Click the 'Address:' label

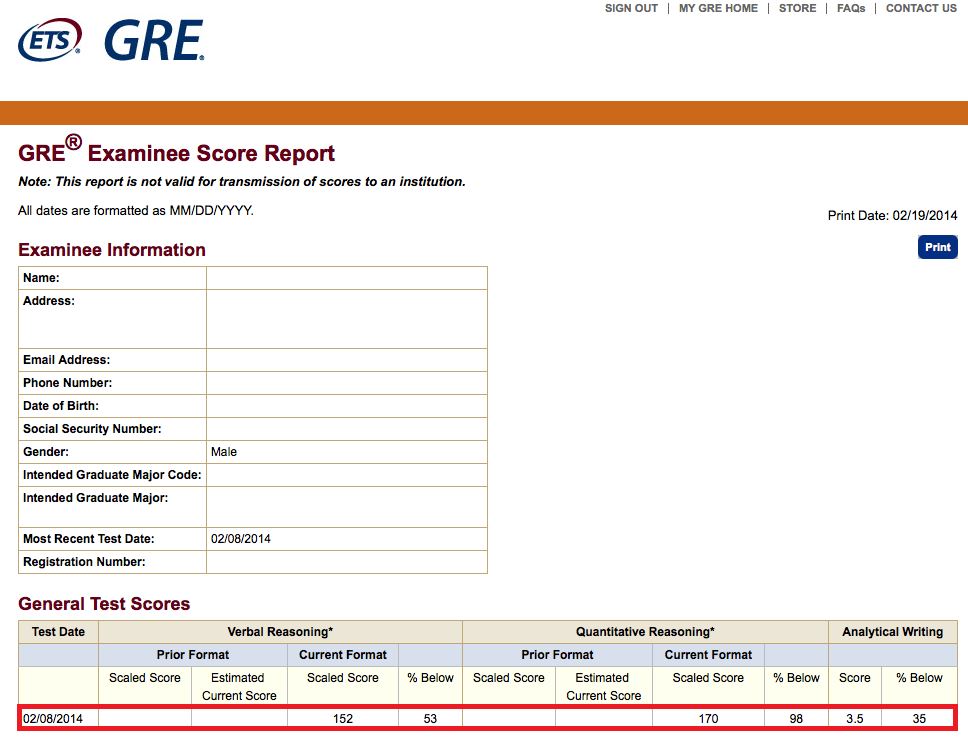49,301
